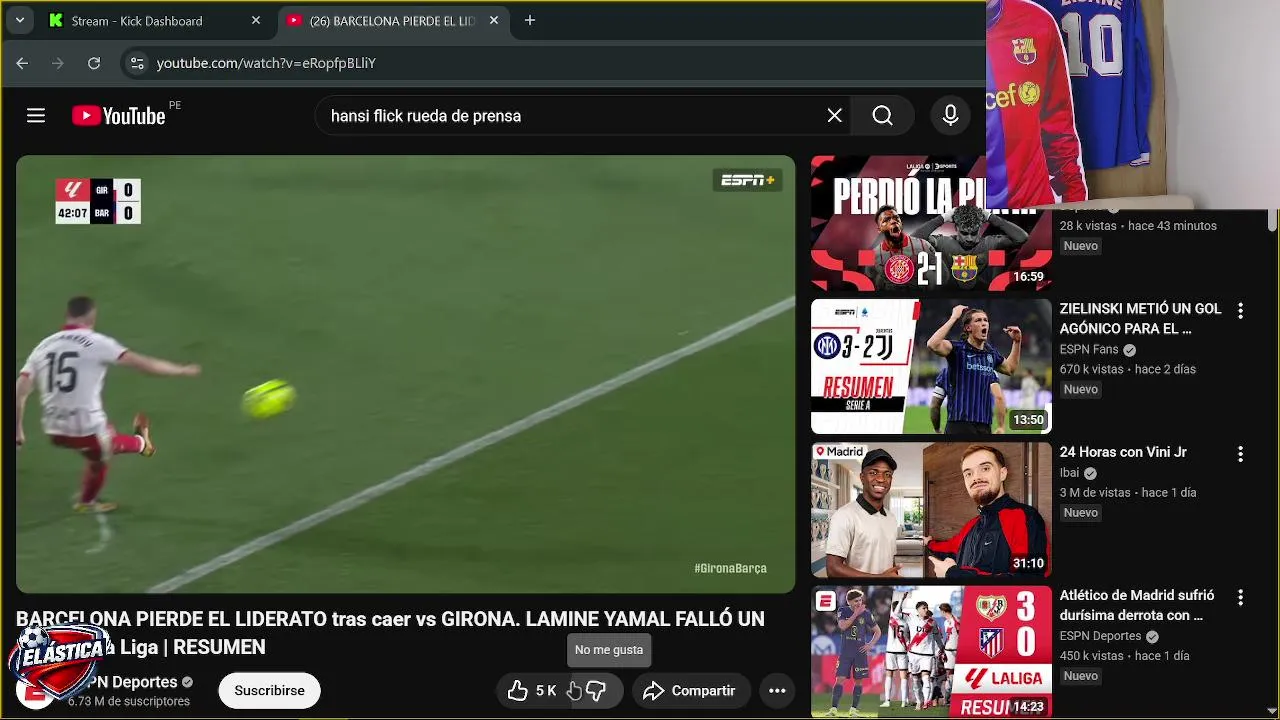The width and height of the screenshot is (1280, 720).
Task: Close the Kick Dashboard tab
Action: 256,20
